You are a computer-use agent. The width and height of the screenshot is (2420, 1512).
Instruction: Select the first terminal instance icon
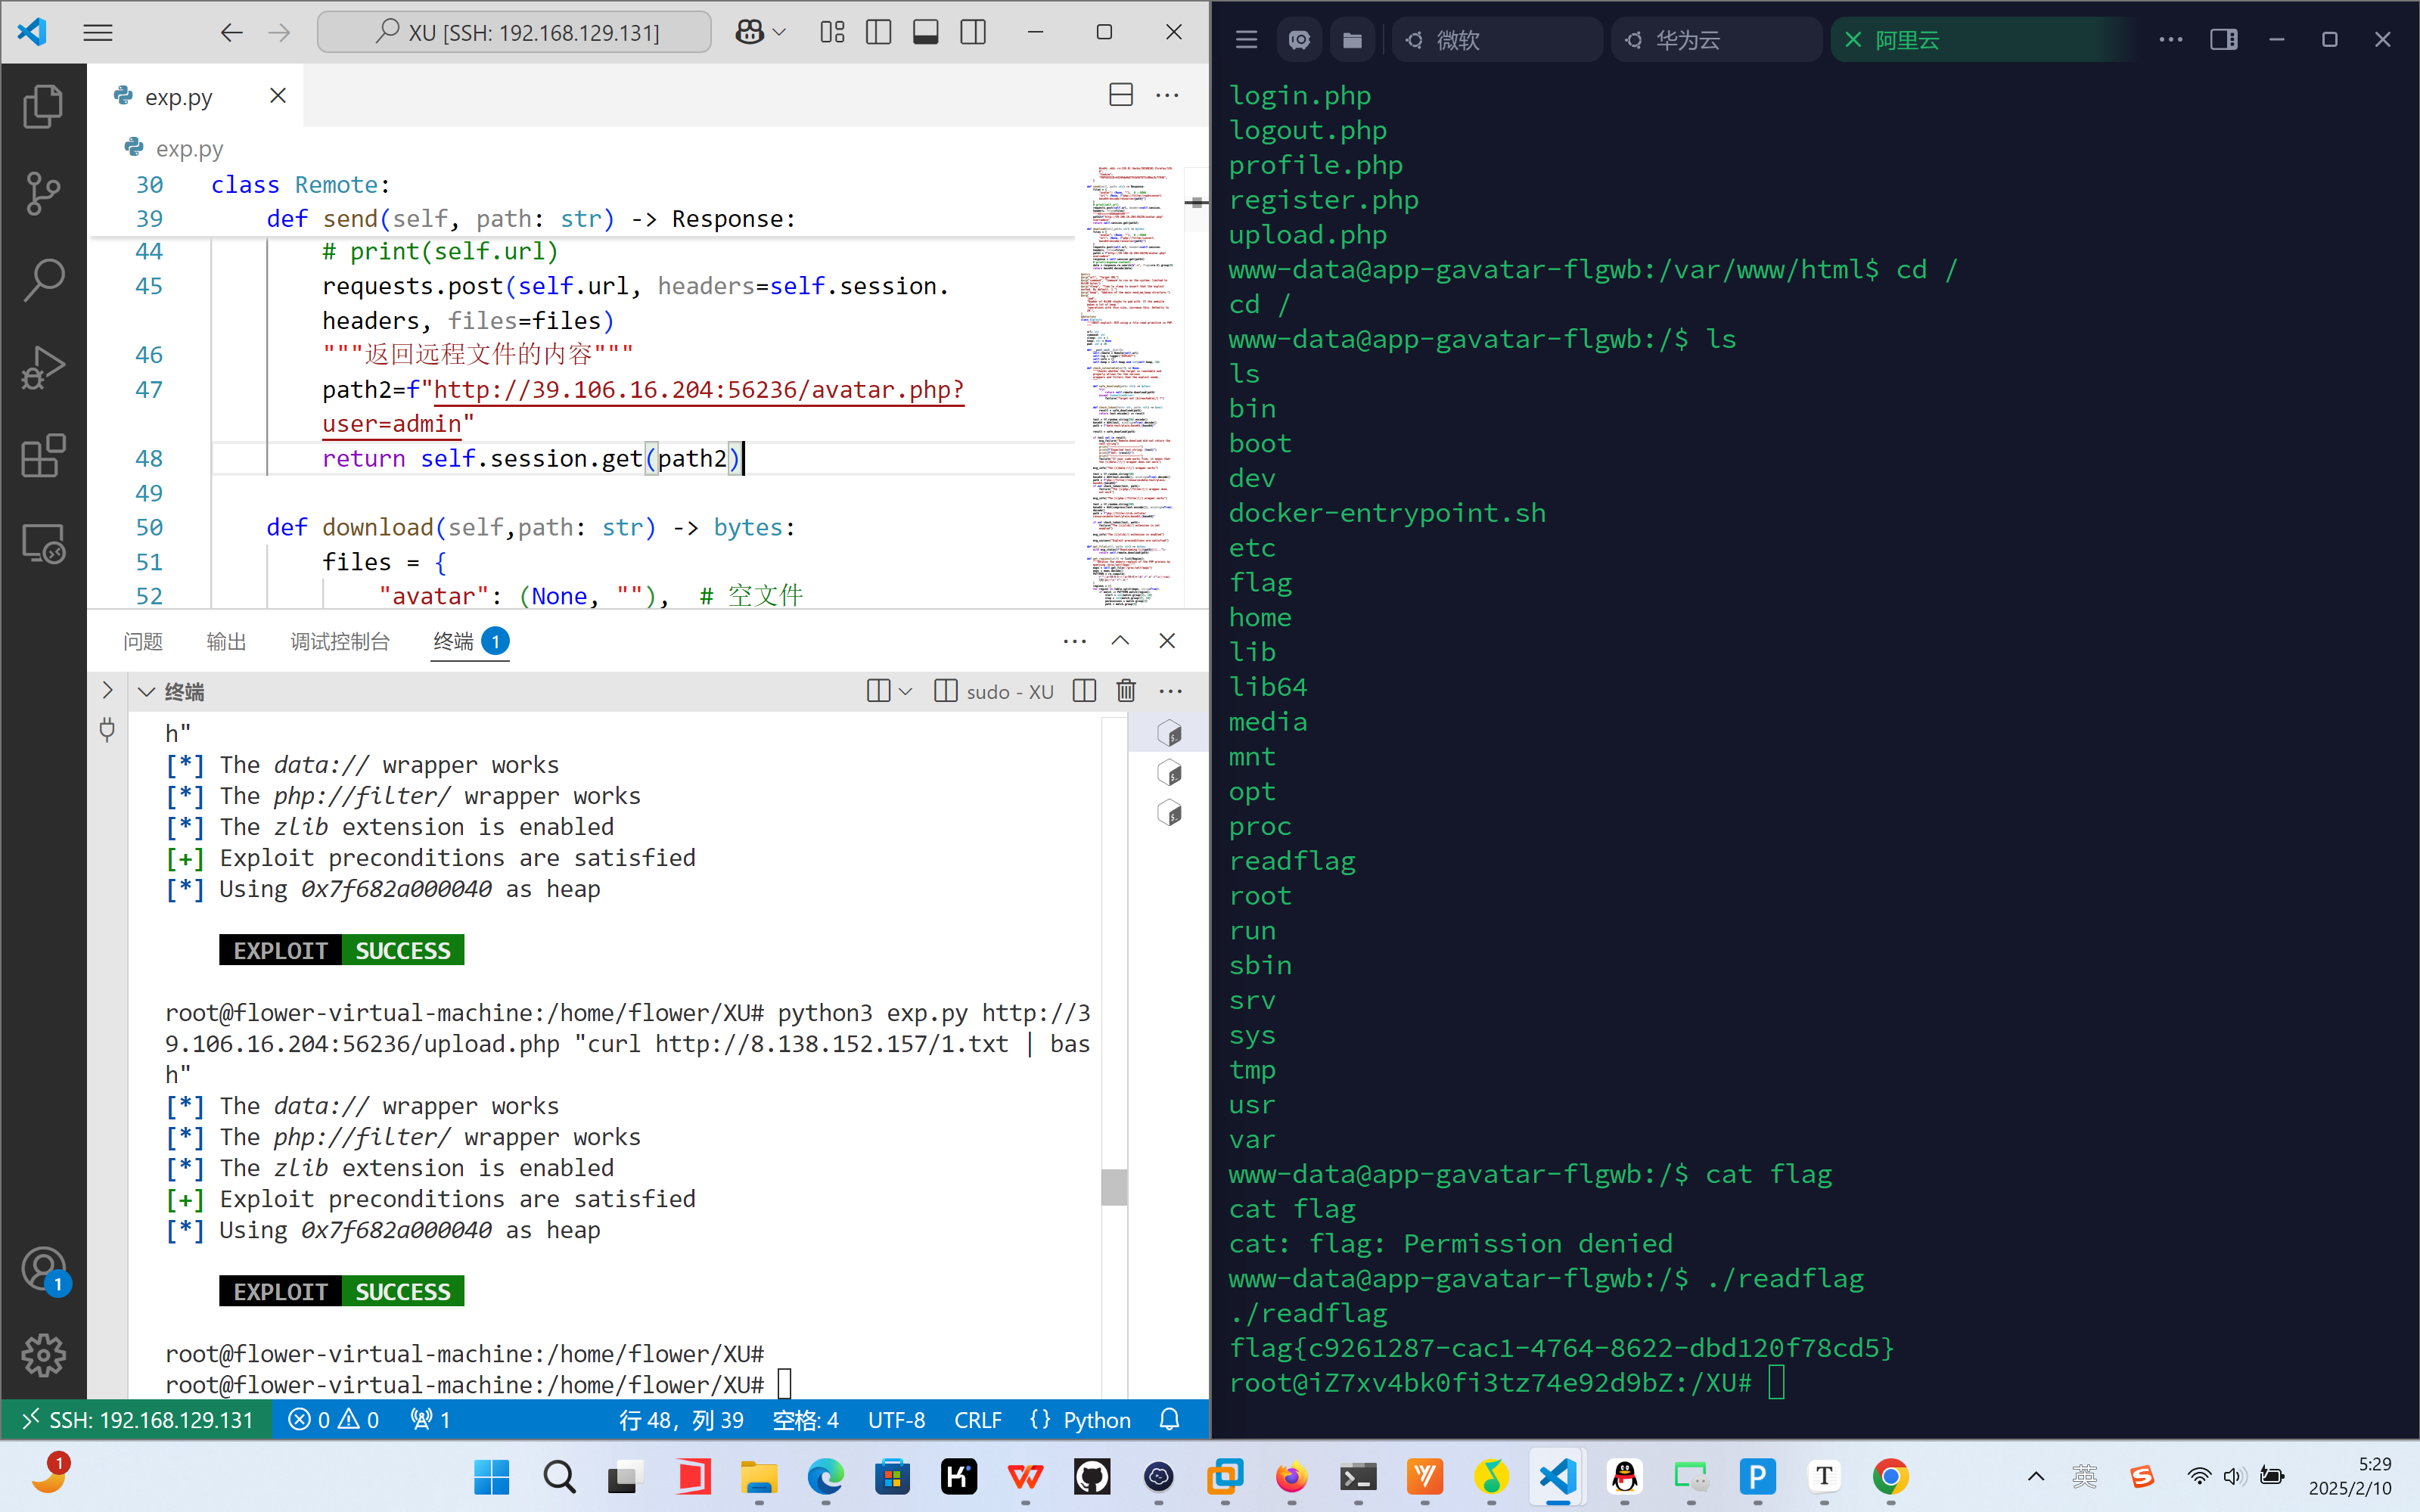click(x=1169, y=733)
